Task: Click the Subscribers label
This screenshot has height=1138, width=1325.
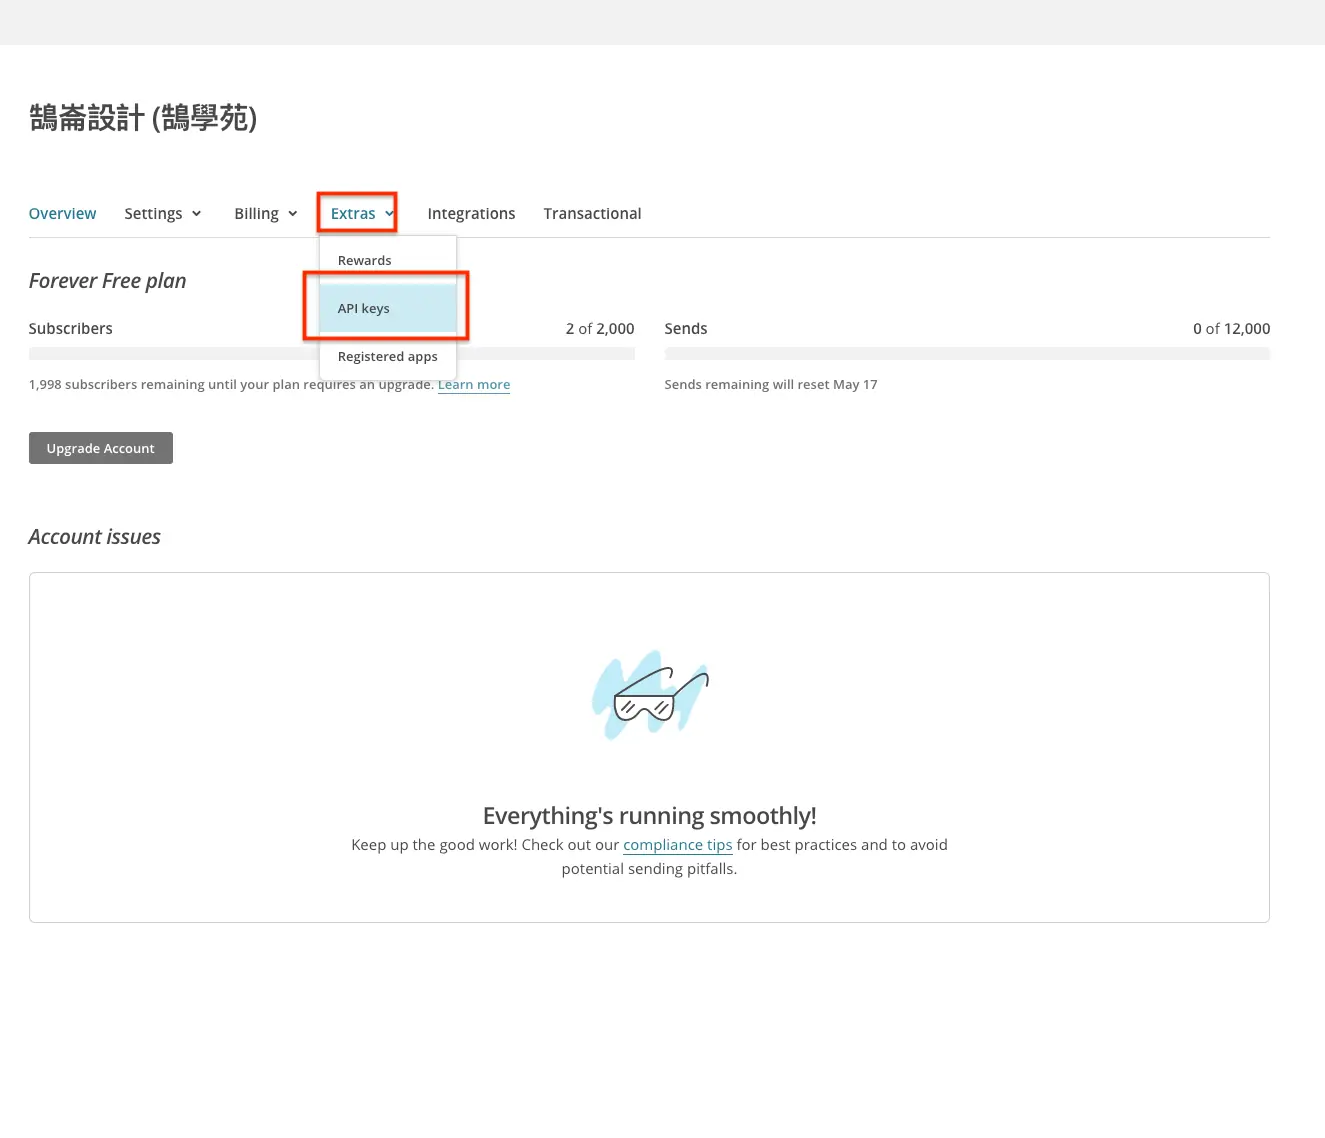Action: pyautogui.click(x=71, y=328)
